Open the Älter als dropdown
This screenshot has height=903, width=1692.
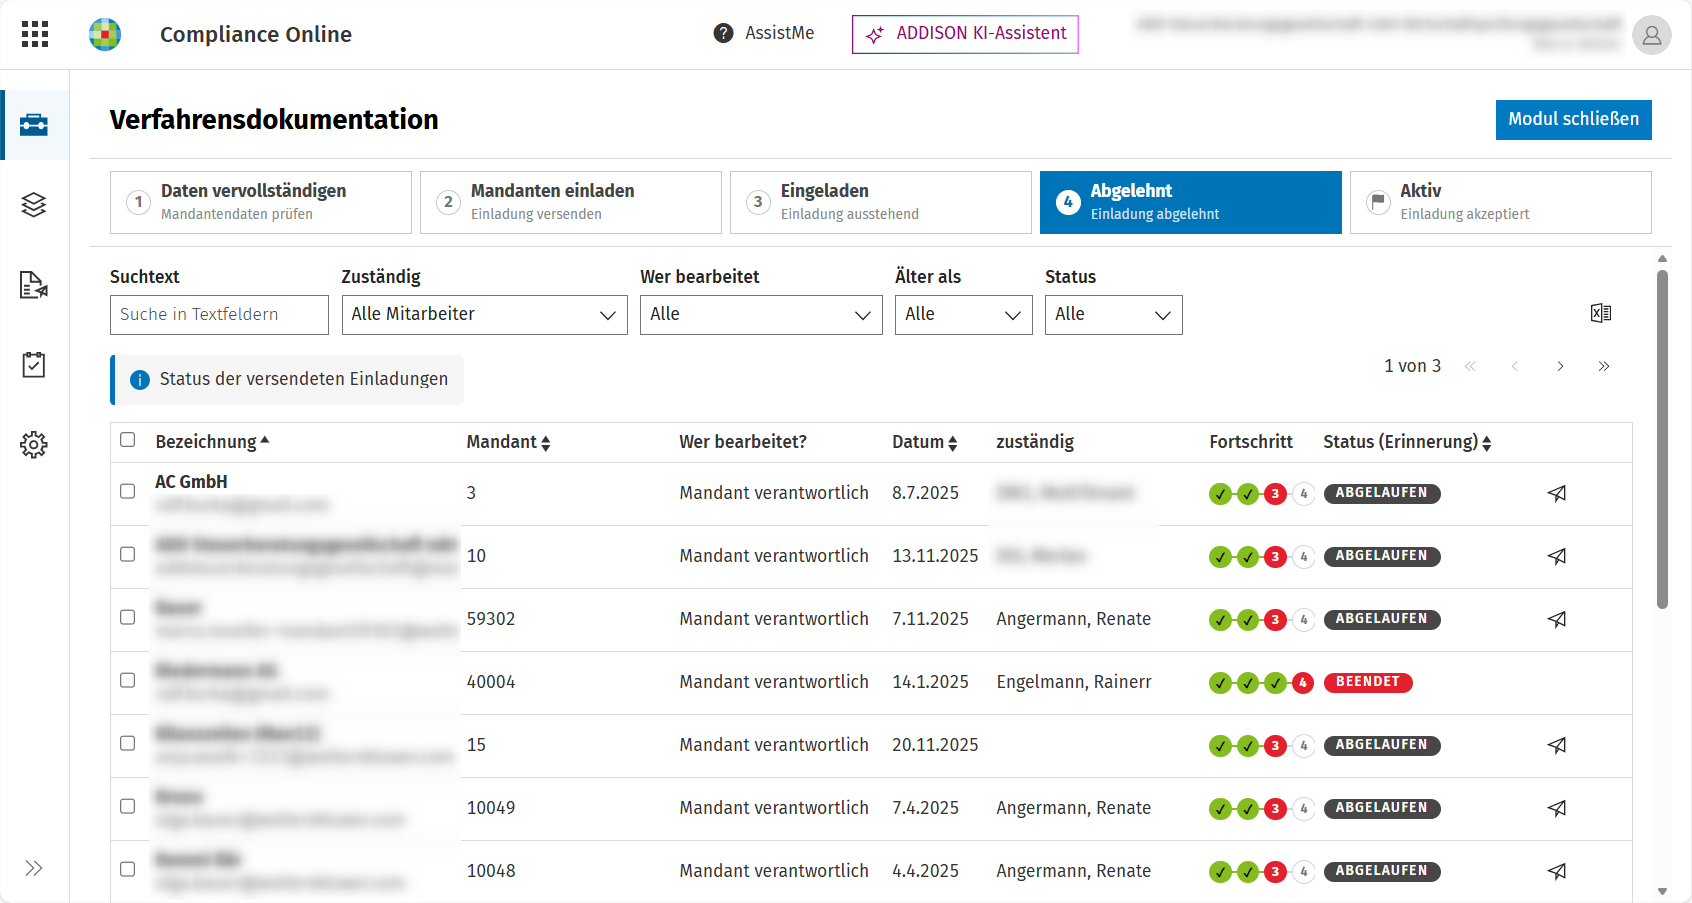[963, 315]
